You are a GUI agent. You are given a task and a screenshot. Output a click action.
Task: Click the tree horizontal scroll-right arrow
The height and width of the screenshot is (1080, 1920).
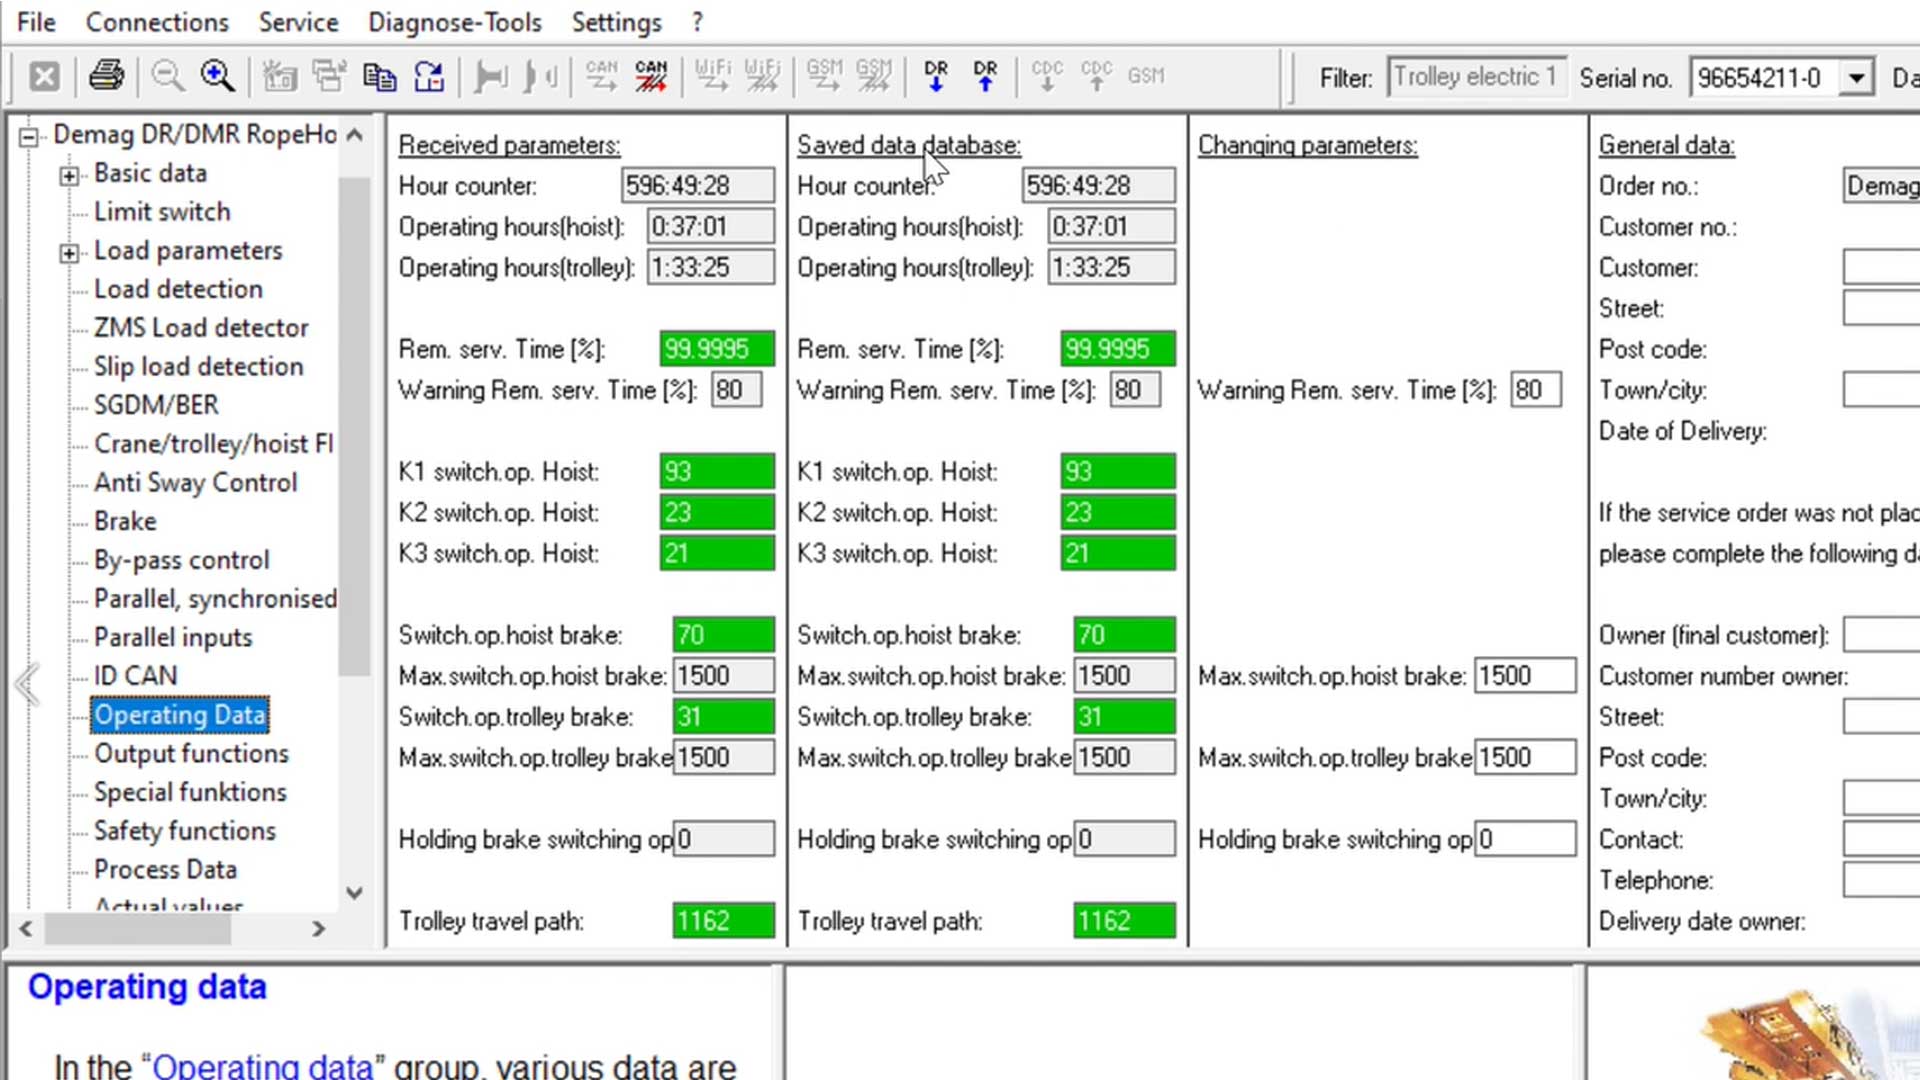coord(318,929)
